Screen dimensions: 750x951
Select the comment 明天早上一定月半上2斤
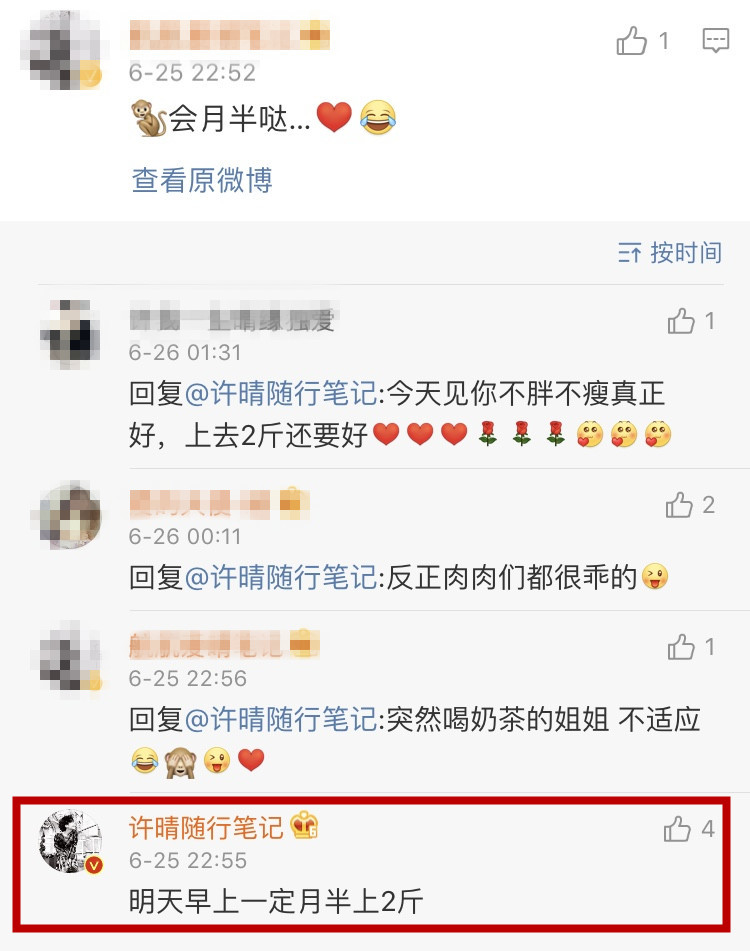276,901
